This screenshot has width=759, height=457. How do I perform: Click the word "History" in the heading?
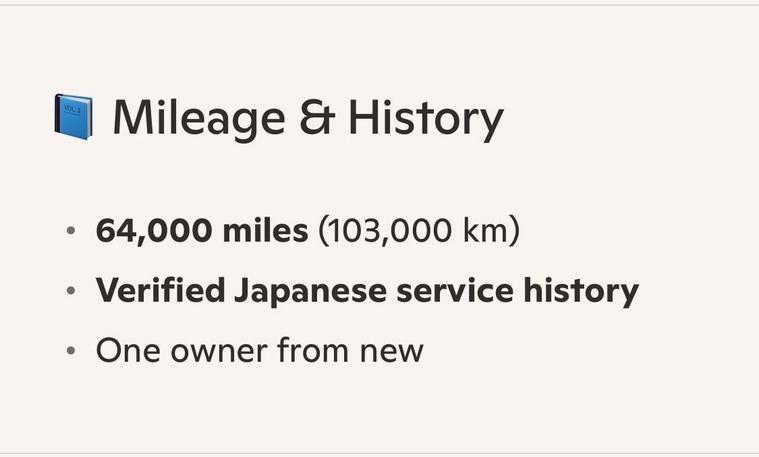pyautogui.click(x=425, y=118)
